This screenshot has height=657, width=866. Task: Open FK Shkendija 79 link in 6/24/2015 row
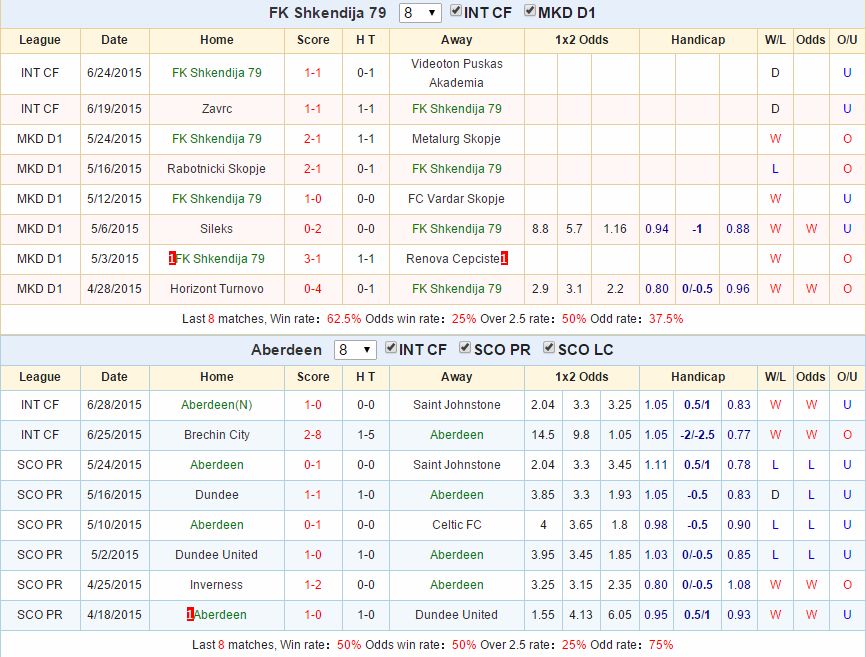coord(216,73)
